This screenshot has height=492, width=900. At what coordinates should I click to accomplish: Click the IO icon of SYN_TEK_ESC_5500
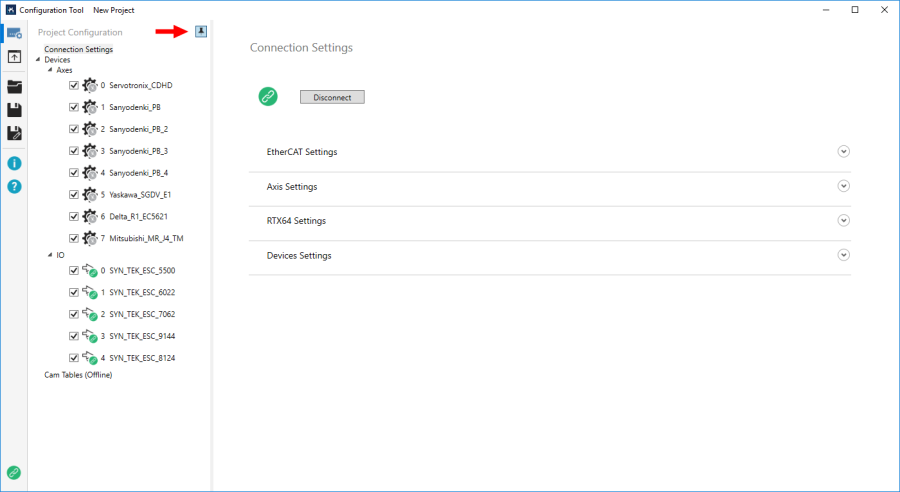90,270
